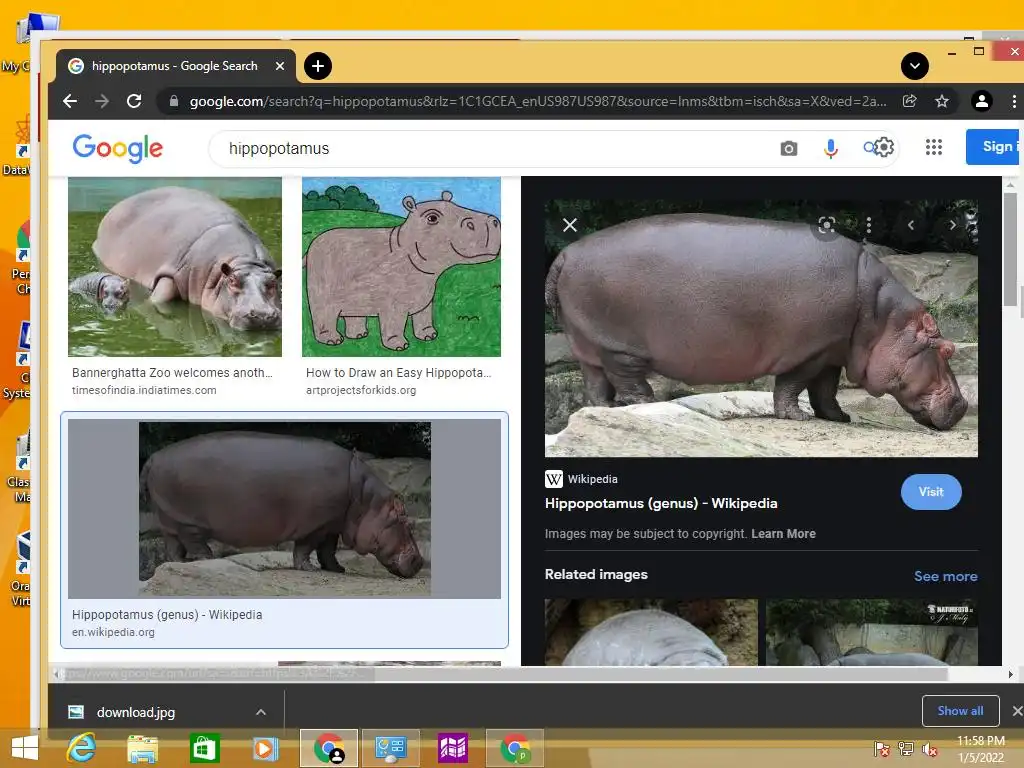Click the address bar URL
Viewport: 1024px width, 768px height.
pos(537,101)
